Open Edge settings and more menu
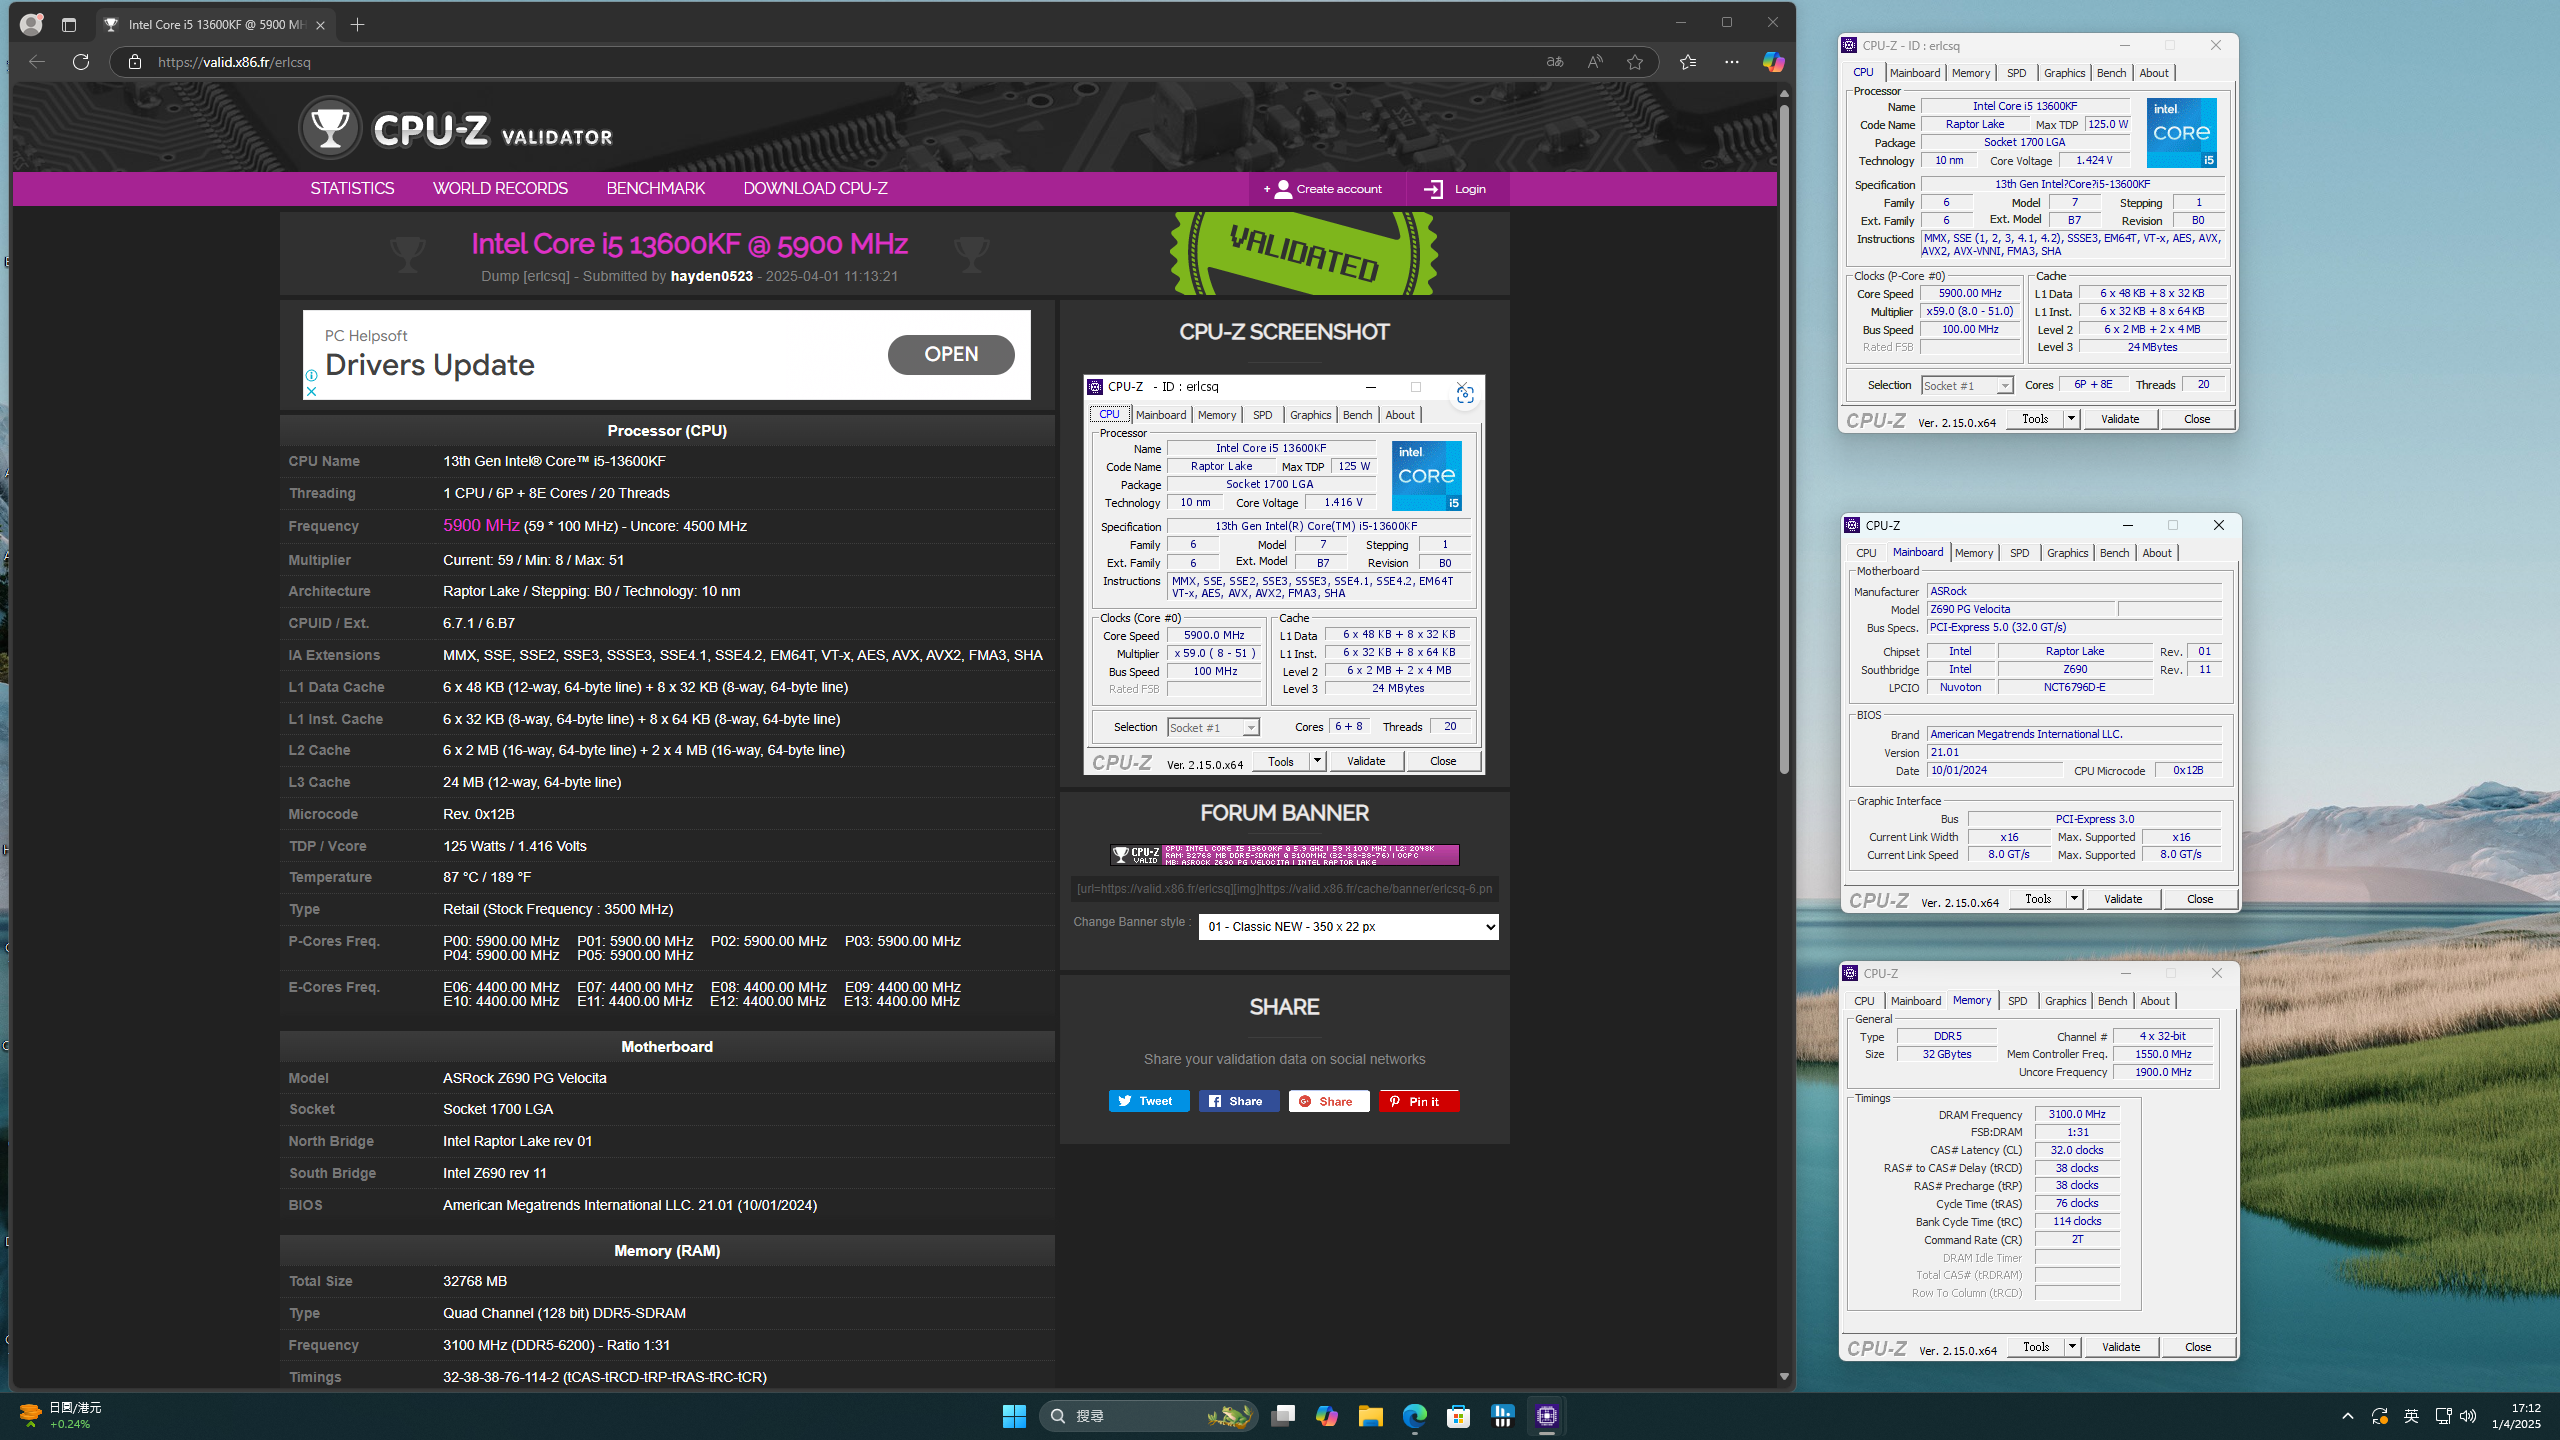Viewport: 2560px width, 1440px height. point(1731,62)
